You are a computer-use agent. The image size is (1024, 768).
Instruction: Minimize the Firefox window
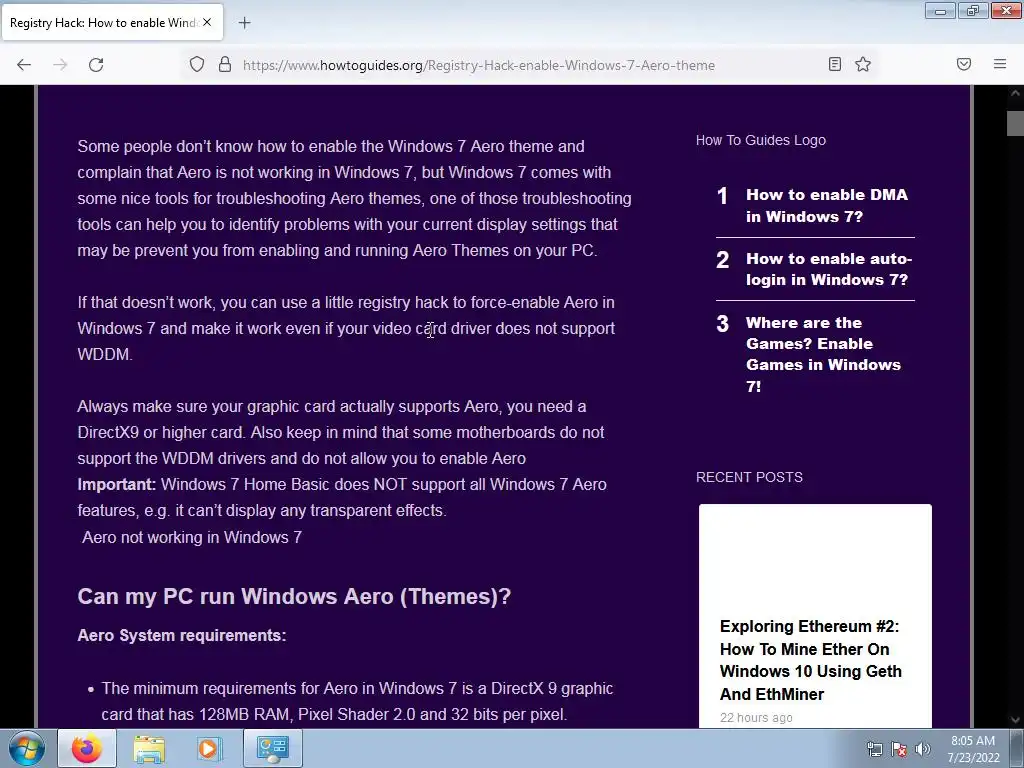[x=940, y=10]
